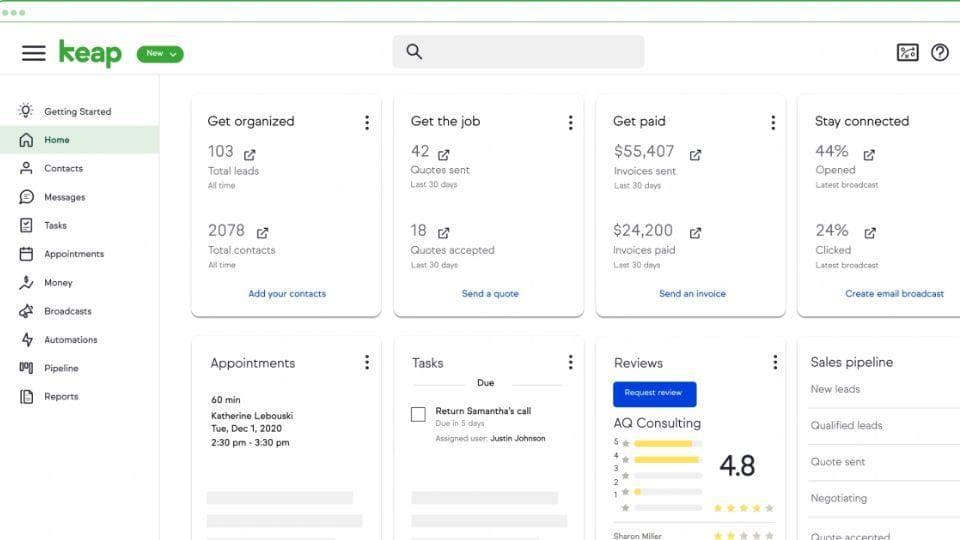The height and width of the screenshot is (540, 960).
Task: Expand the green New dropdown
Action: point(160,54)
